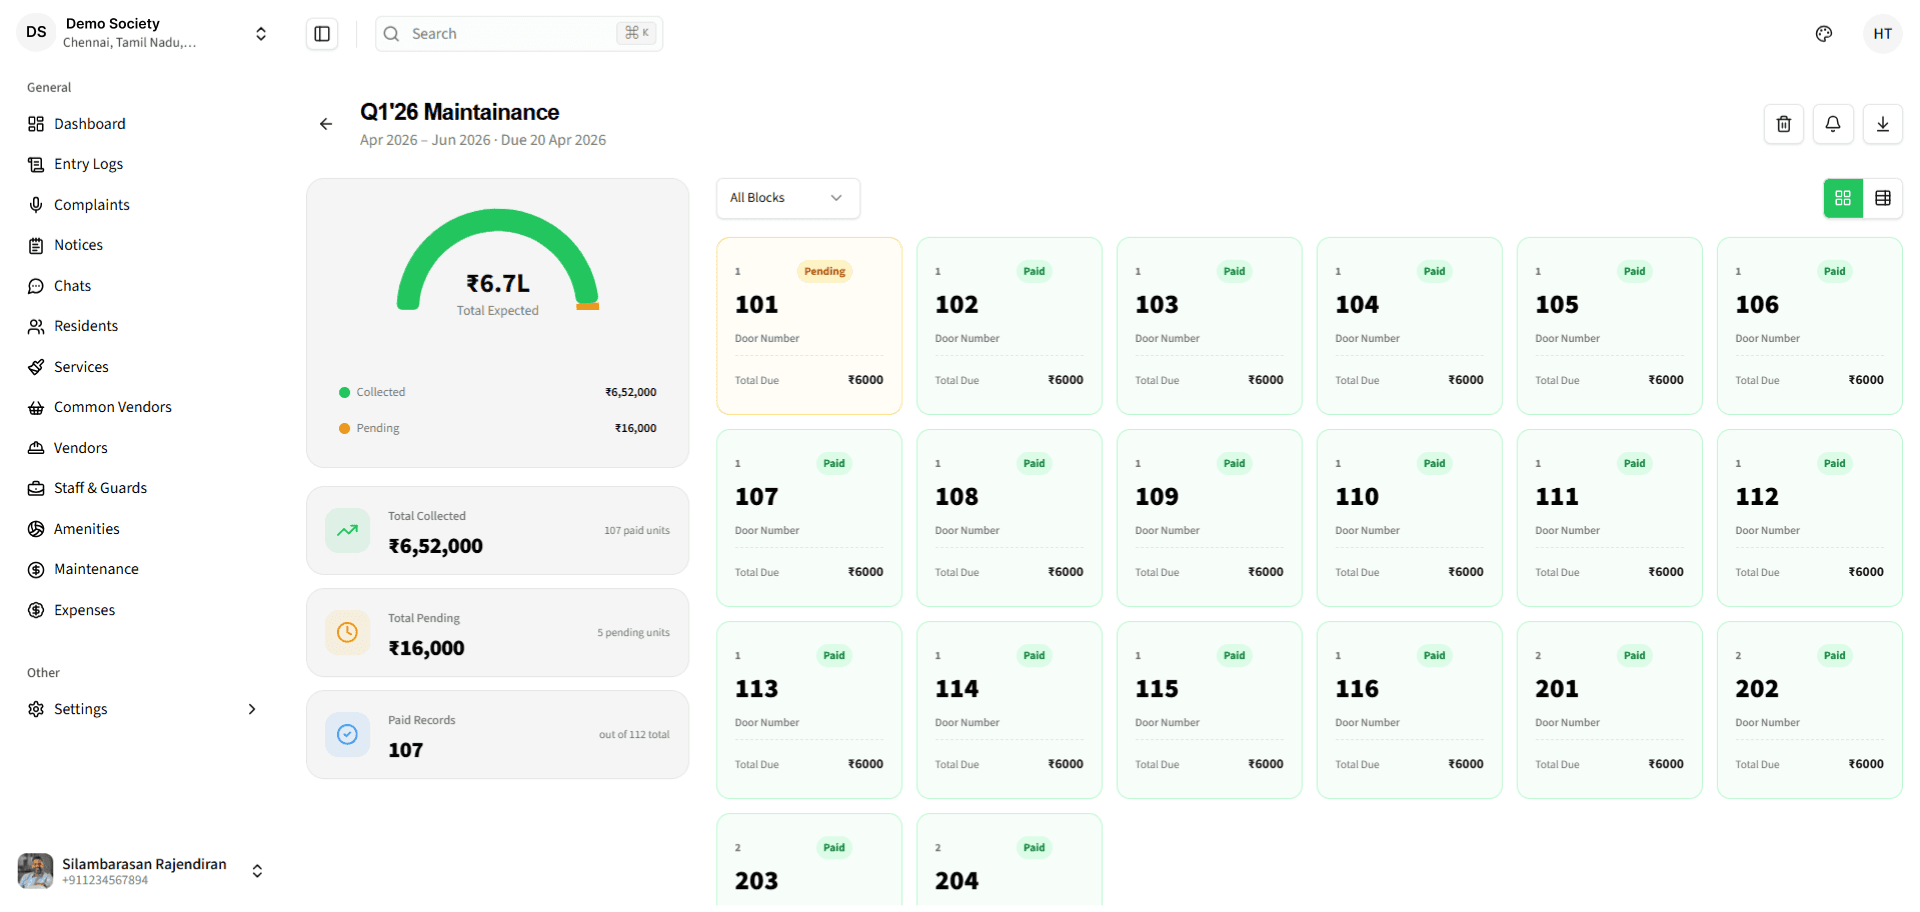
Task: Open Residents page
Action: 86,326
